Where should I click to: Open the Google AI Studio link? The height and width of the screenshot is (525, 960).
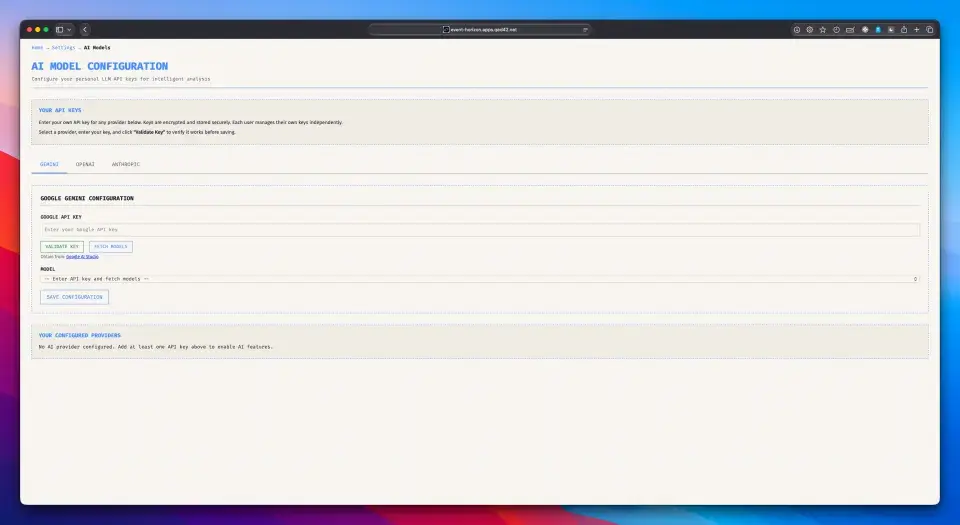coord(82,257)
